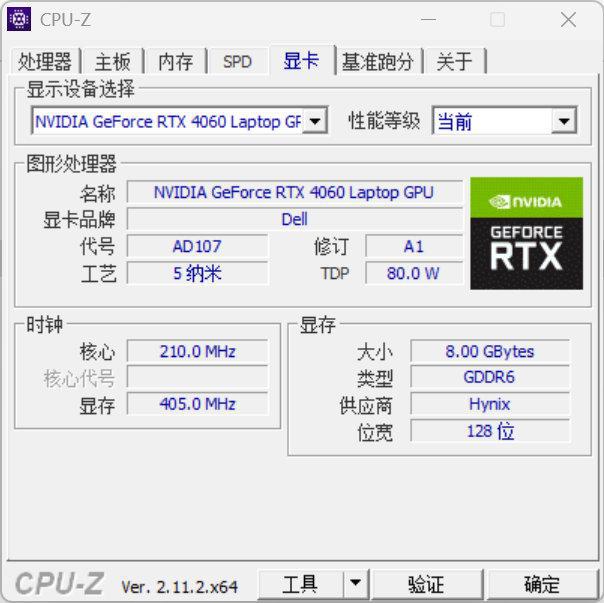This screenshot has width=604, height=603.
Task: Click the 确定 button
Action: point(542,583)
